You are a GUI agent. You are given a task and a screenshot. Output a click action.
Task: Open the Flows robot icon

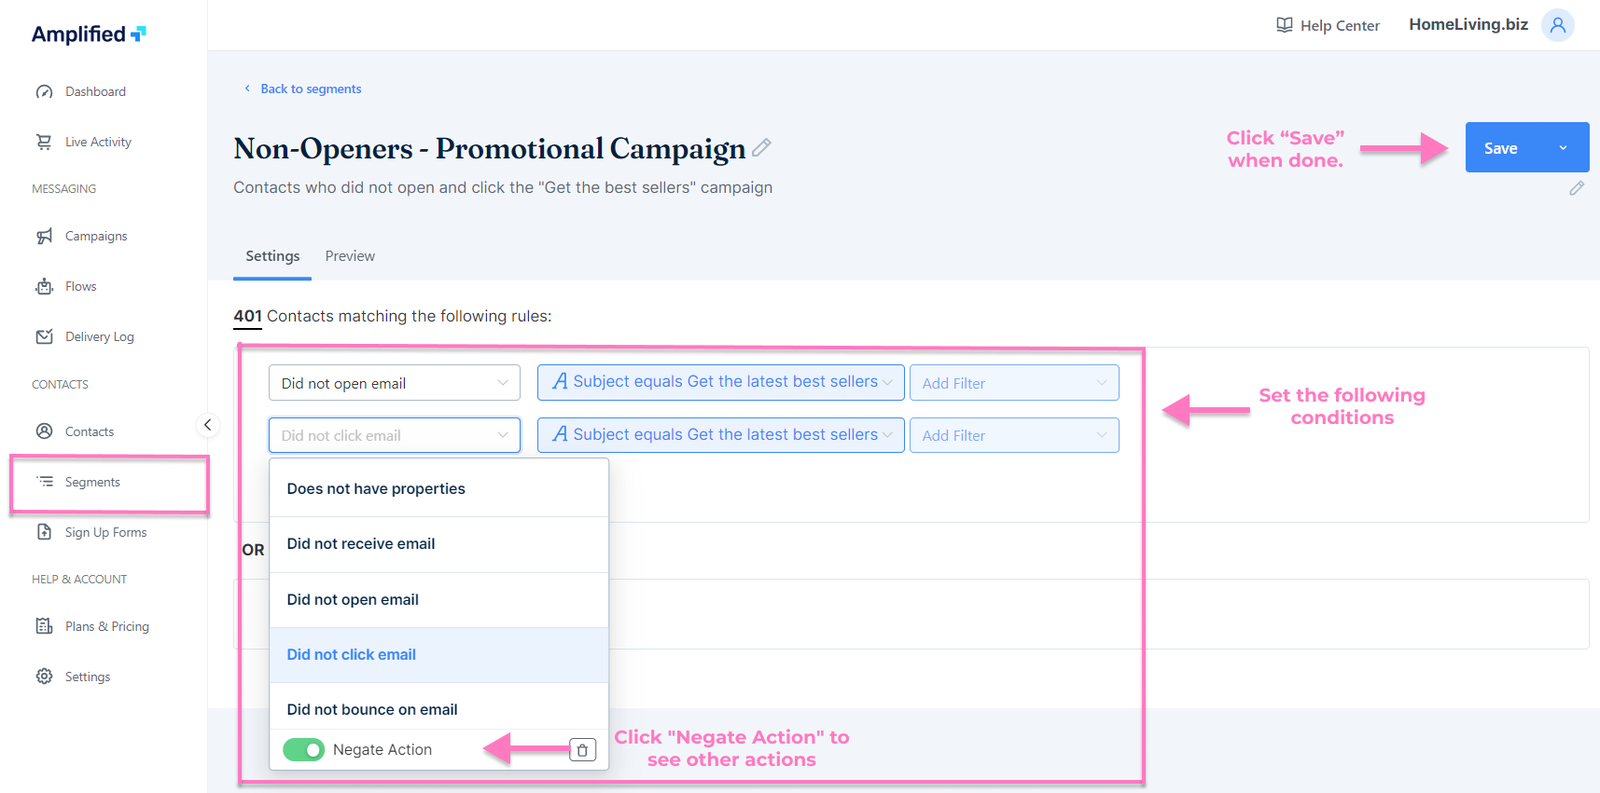pos(44,287)
